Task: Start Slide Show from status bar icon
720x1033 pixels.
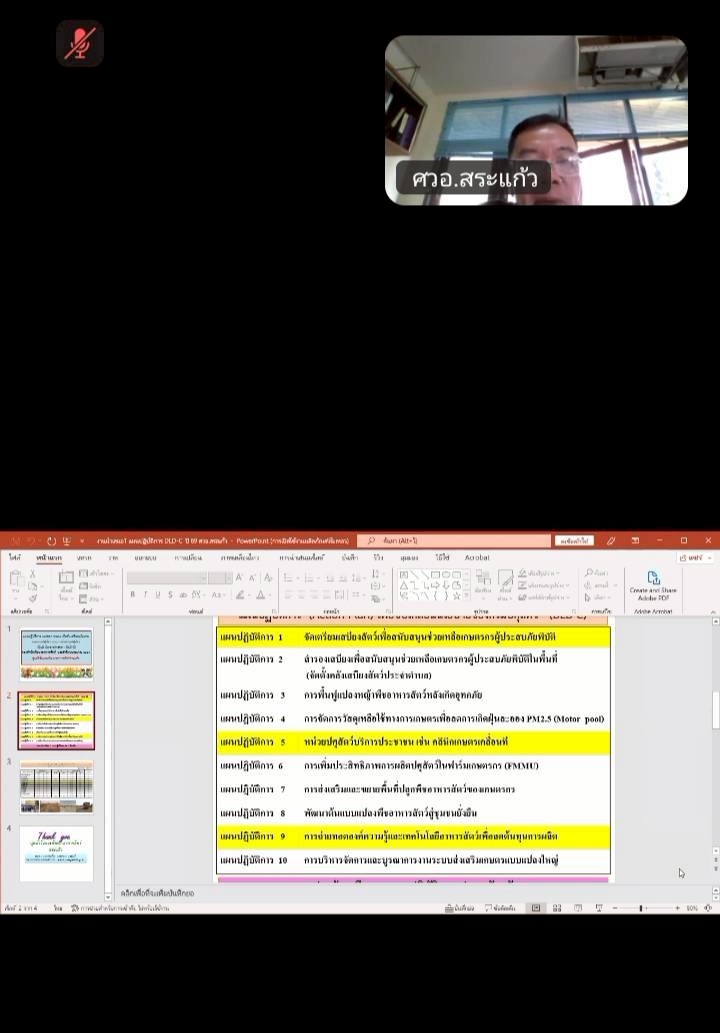Action: tap(597, 908)
